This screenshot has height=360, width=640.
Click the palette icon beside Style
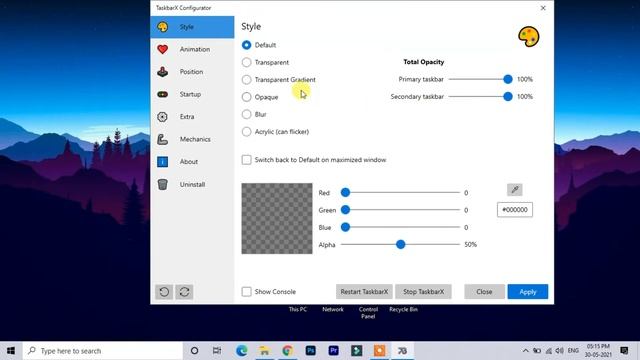(162, 27)
